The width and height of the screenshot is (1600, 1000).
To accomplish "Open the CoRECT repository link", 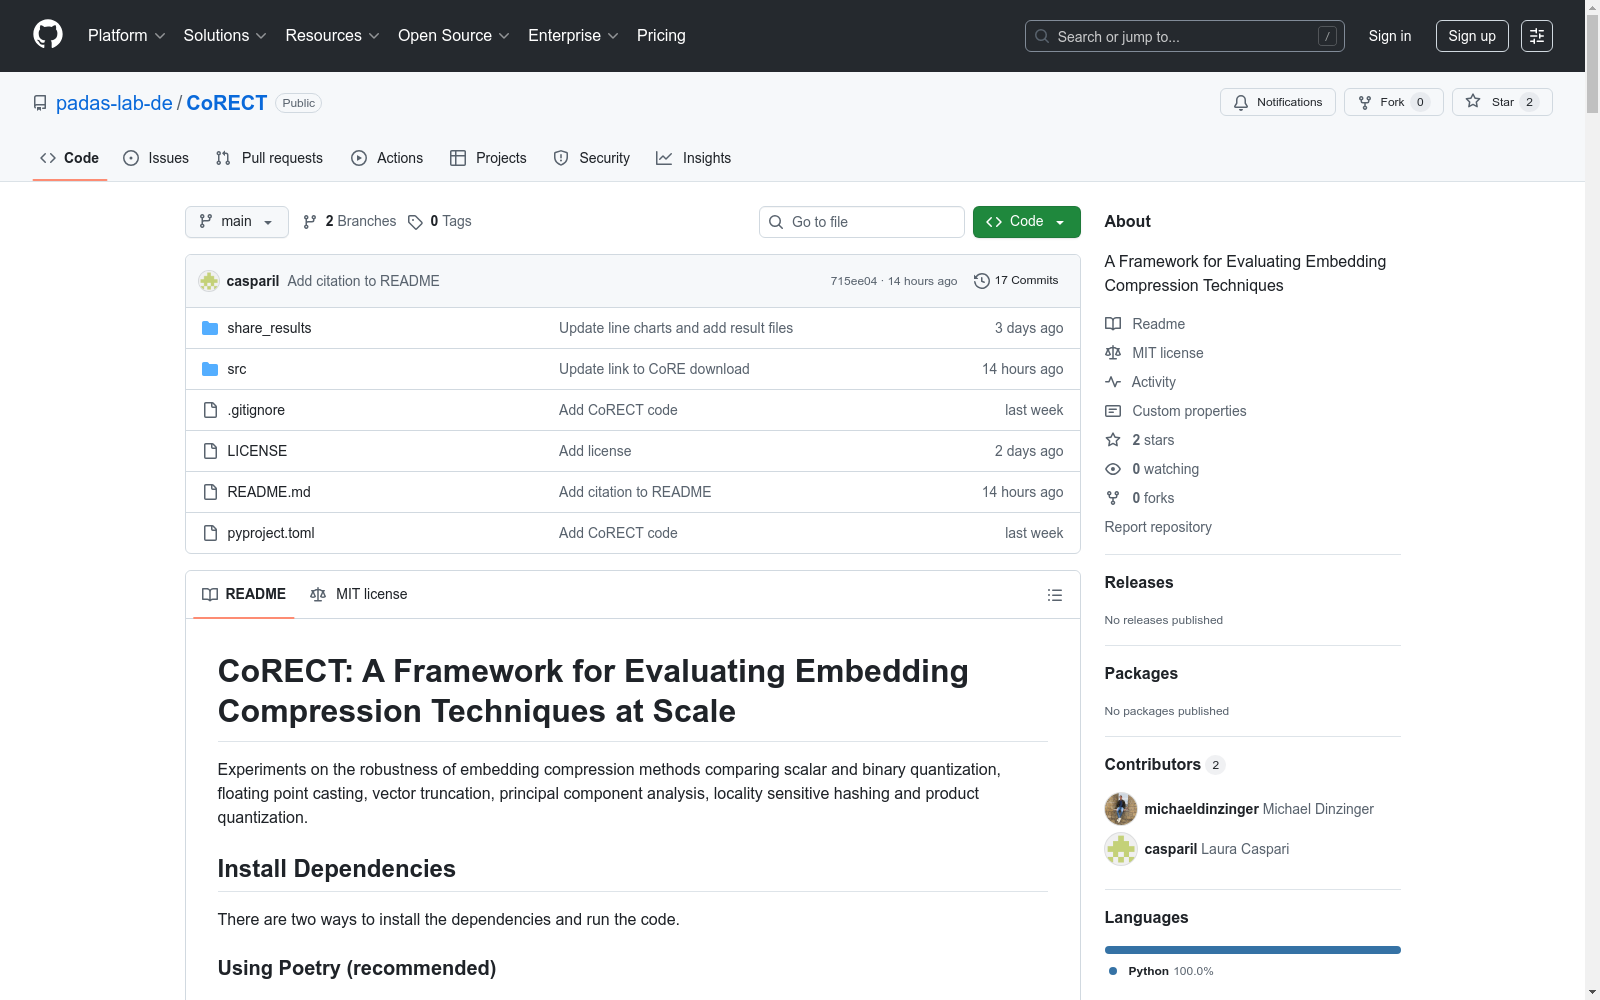I will point(227,103).
